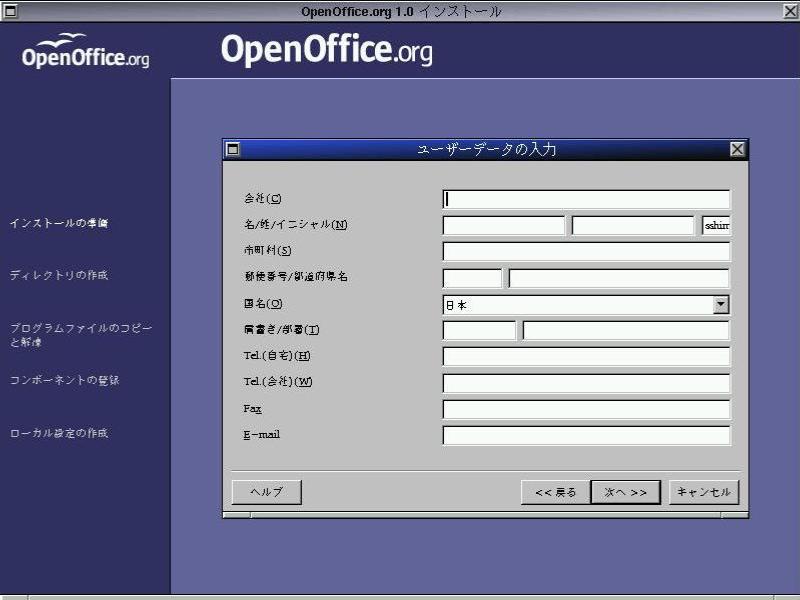Click the E-mail address input field

click(x=586, y=435)
